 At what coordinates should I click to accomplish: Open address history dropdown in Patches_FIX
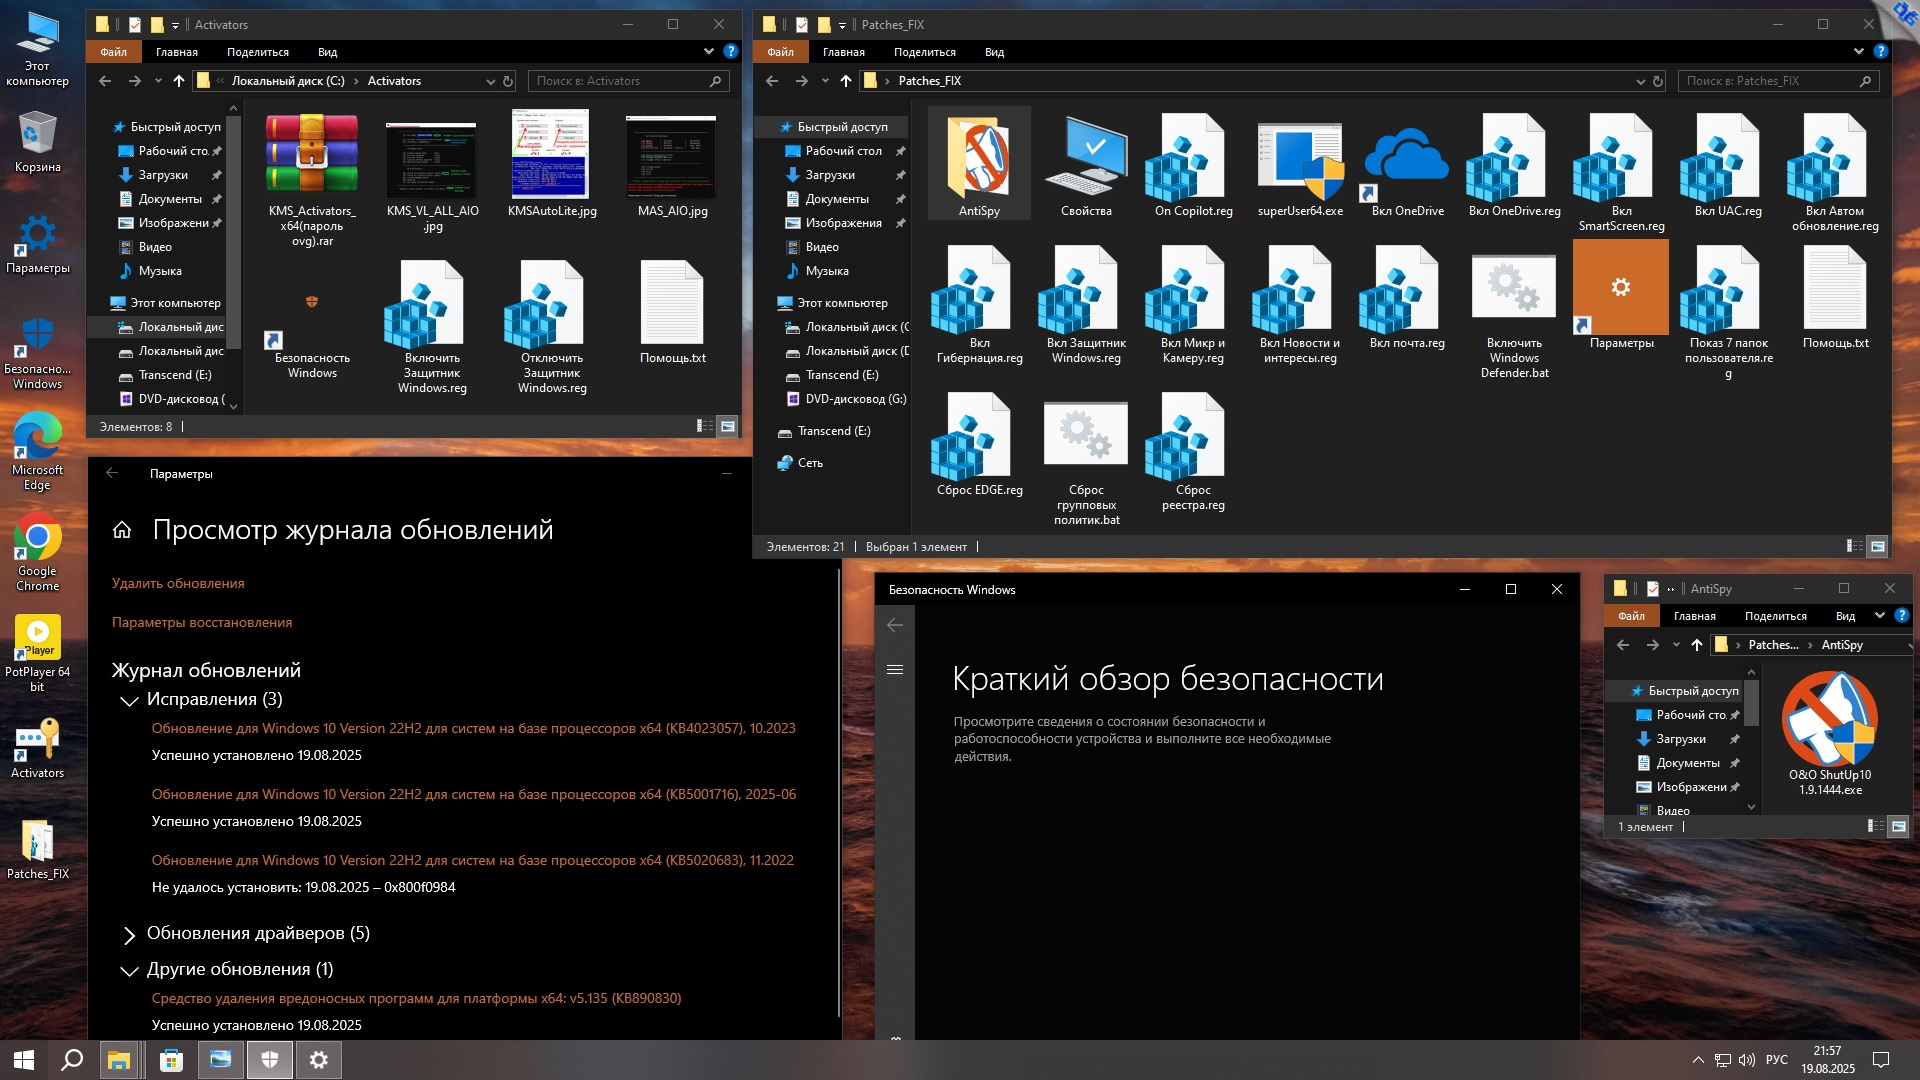pos(1640,81)
